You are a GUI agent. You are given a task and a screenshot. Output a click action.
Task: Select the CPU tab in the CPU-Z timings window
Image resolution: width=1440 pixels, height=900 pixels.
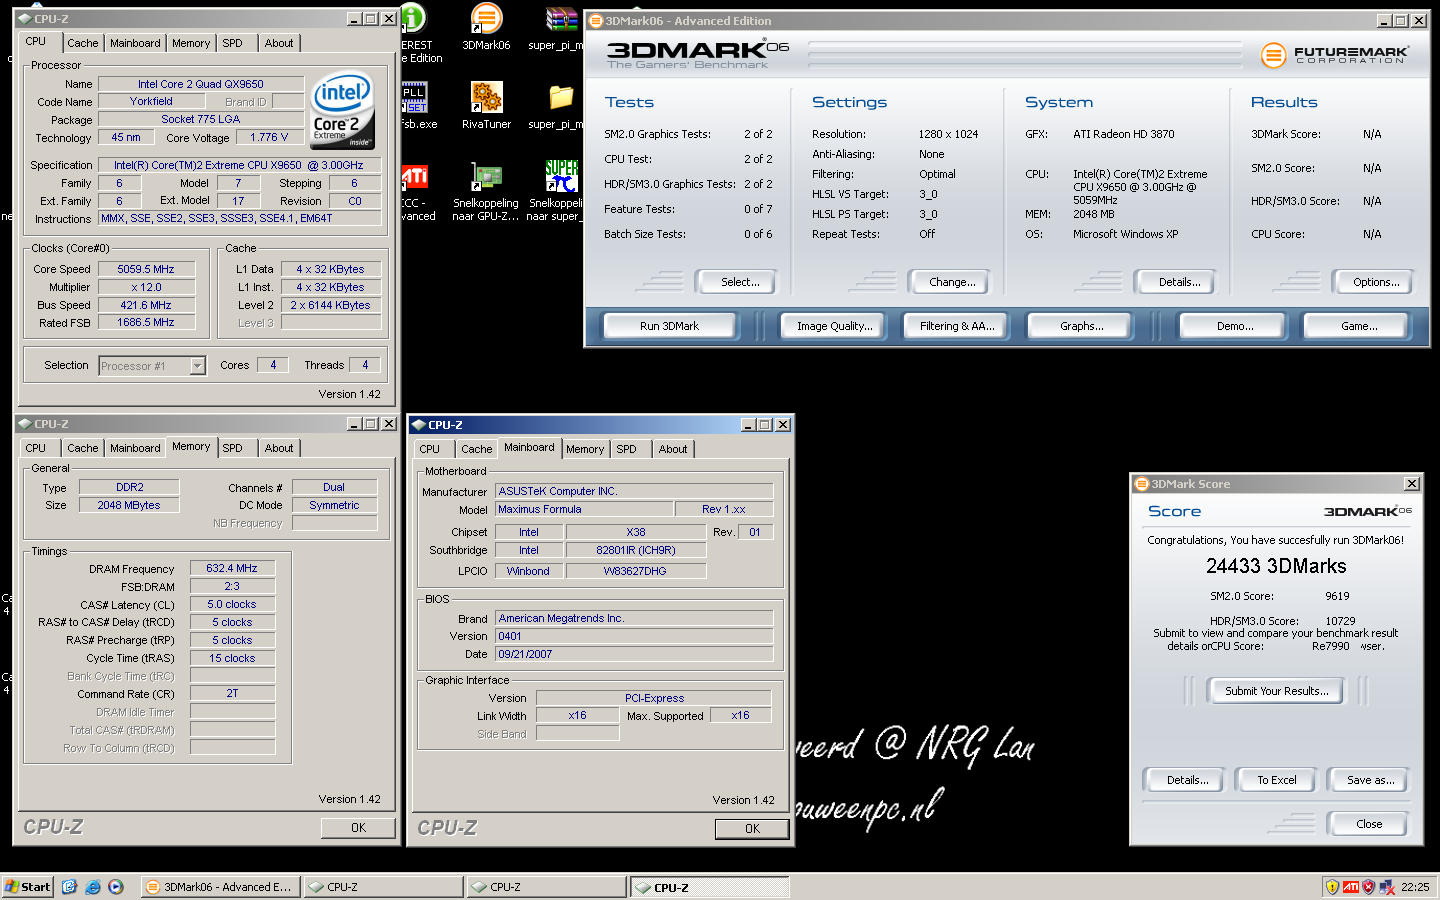coord(36,448)
